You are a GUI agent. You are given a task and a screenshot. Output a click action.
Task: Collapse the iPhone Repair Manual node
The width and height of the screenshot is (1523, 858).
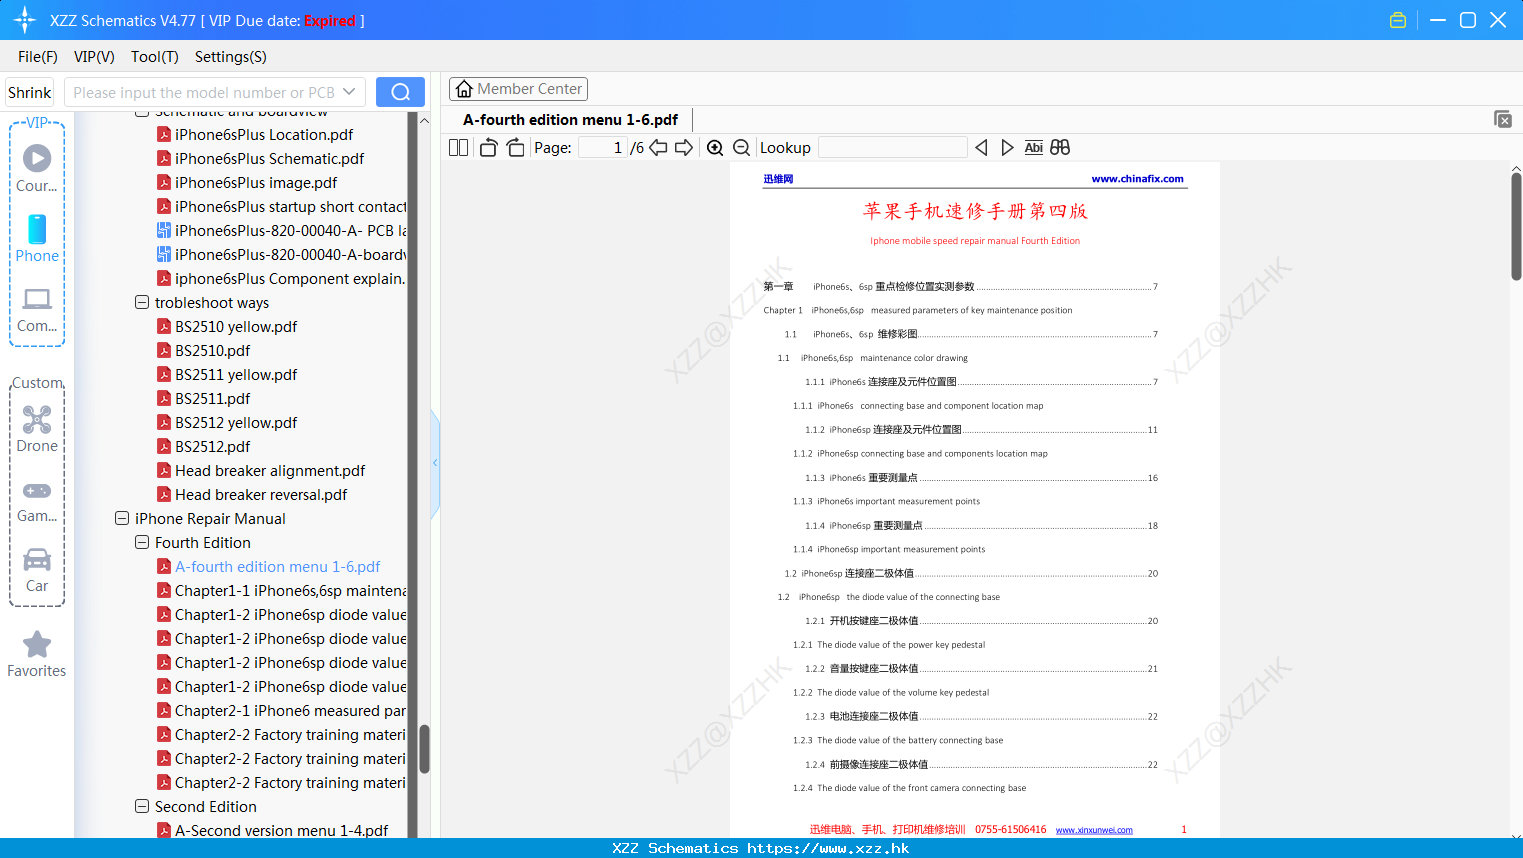122,518
